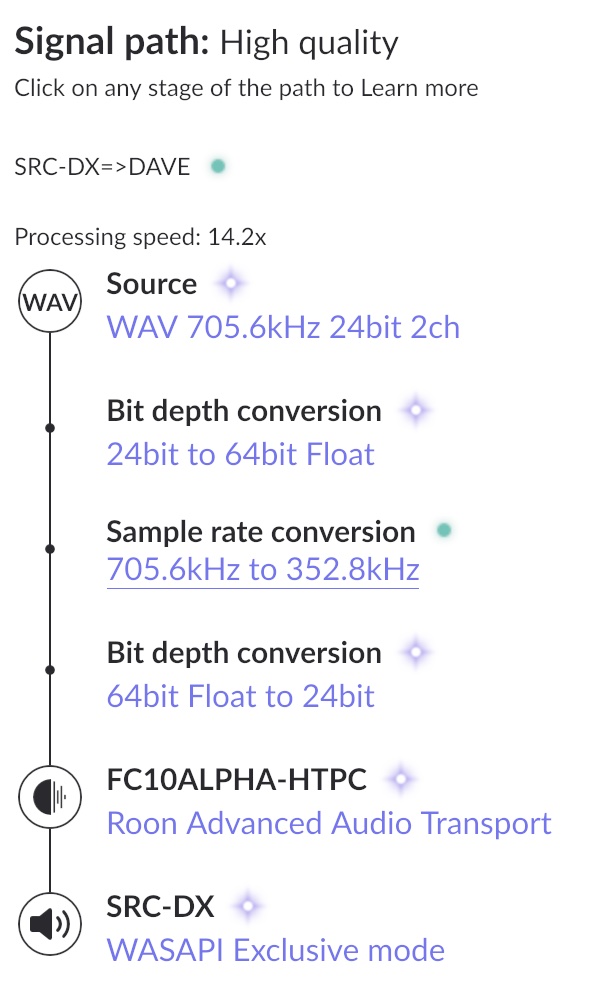Click the SRC-DX=>DAVE zone name

[100, 165]
